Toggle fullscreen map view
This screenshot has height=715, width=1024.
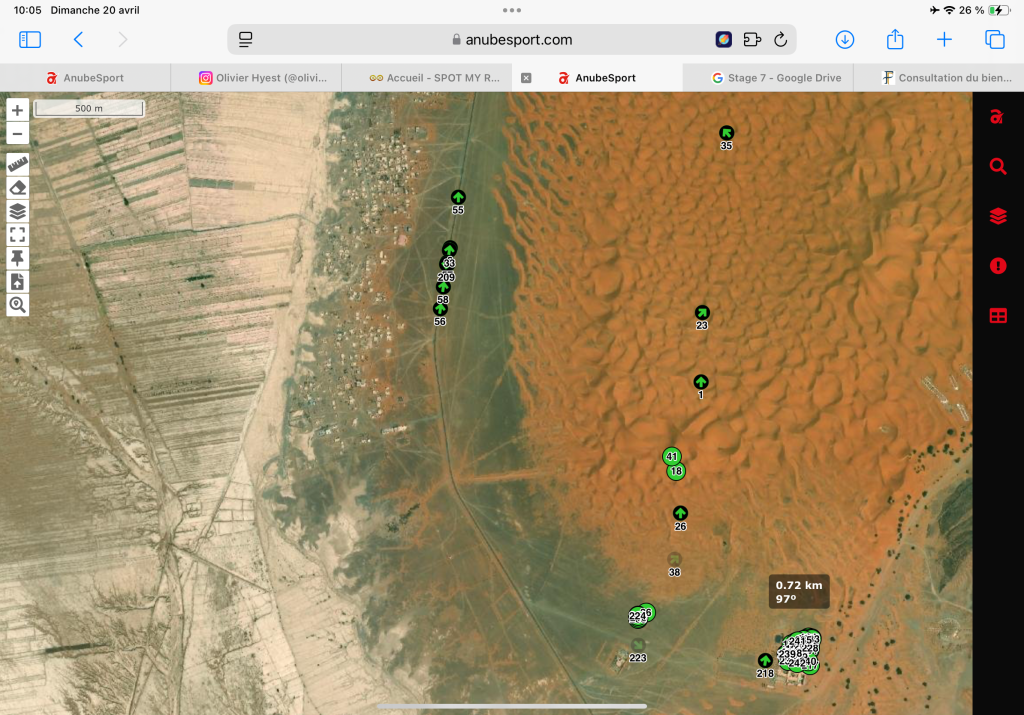pos(18,235)
